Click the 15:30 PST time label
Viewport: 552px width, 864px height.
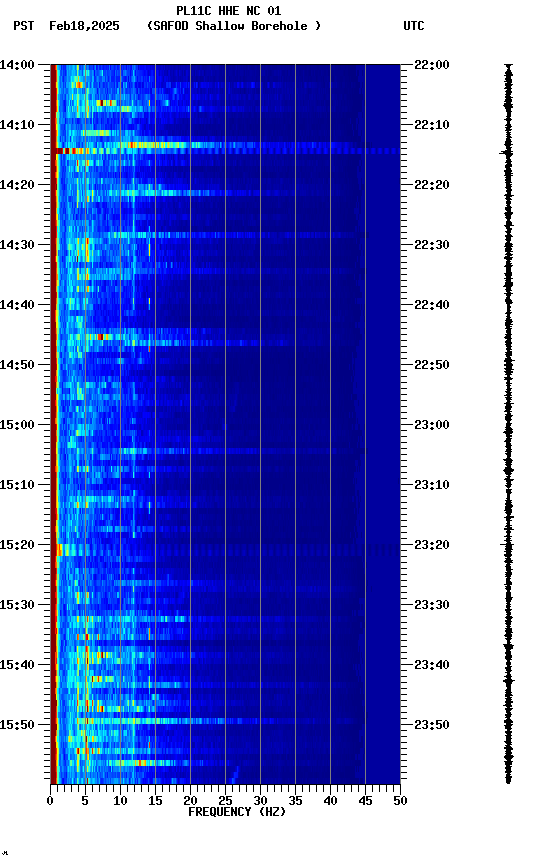[x=17, y=606]
